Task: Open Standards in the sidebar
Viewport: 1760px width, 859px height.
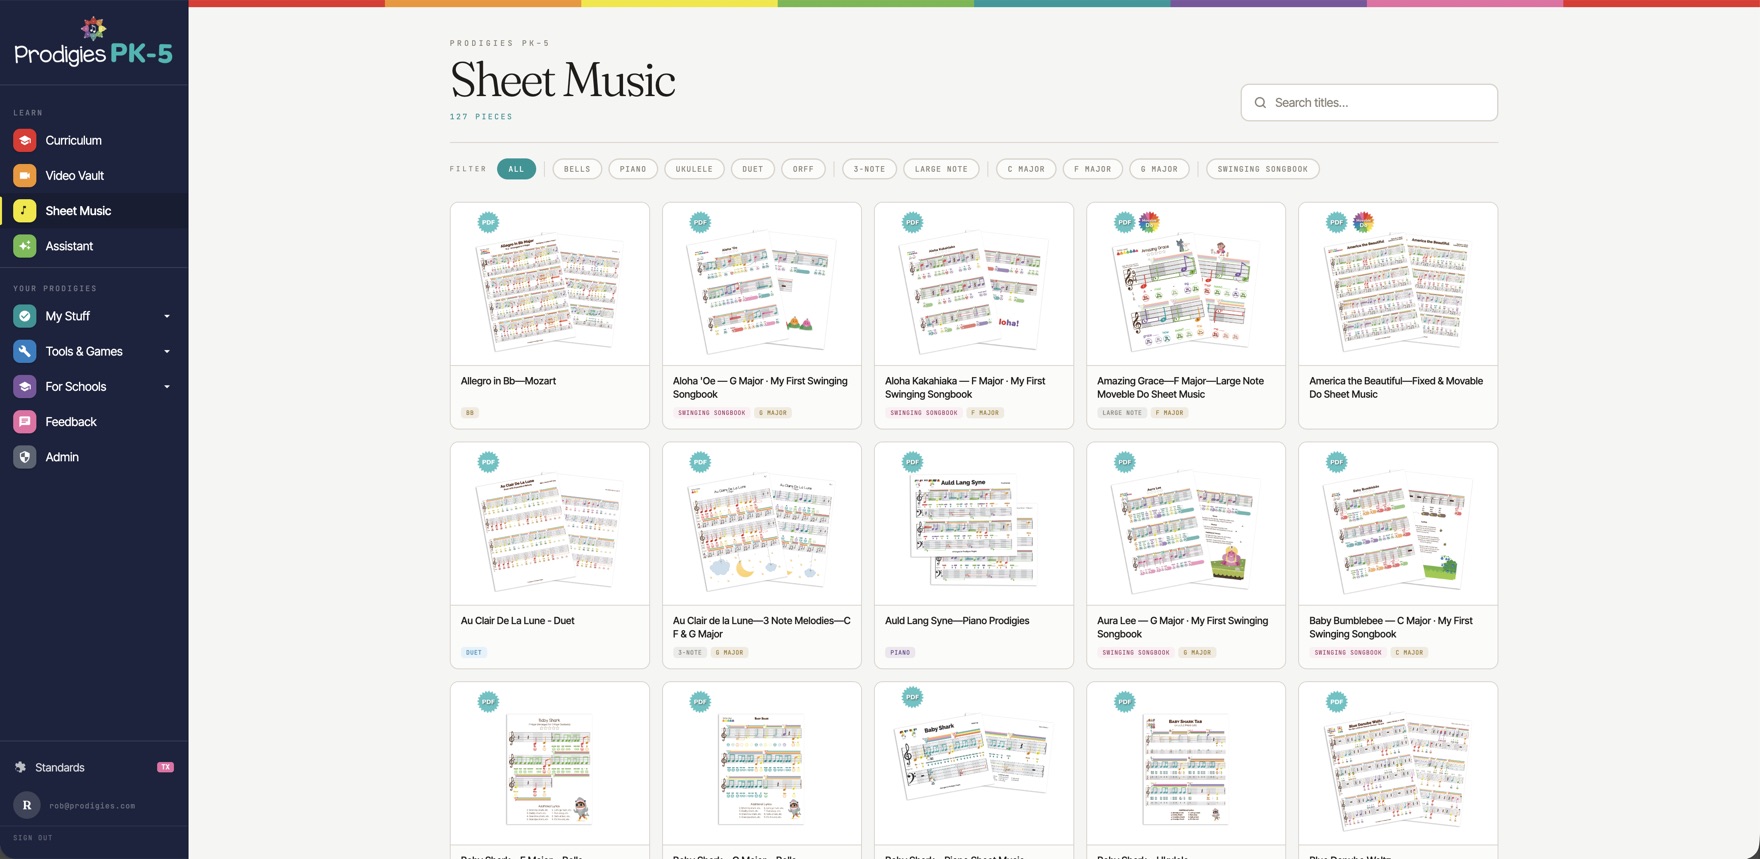Action: (x=60, y=767)
